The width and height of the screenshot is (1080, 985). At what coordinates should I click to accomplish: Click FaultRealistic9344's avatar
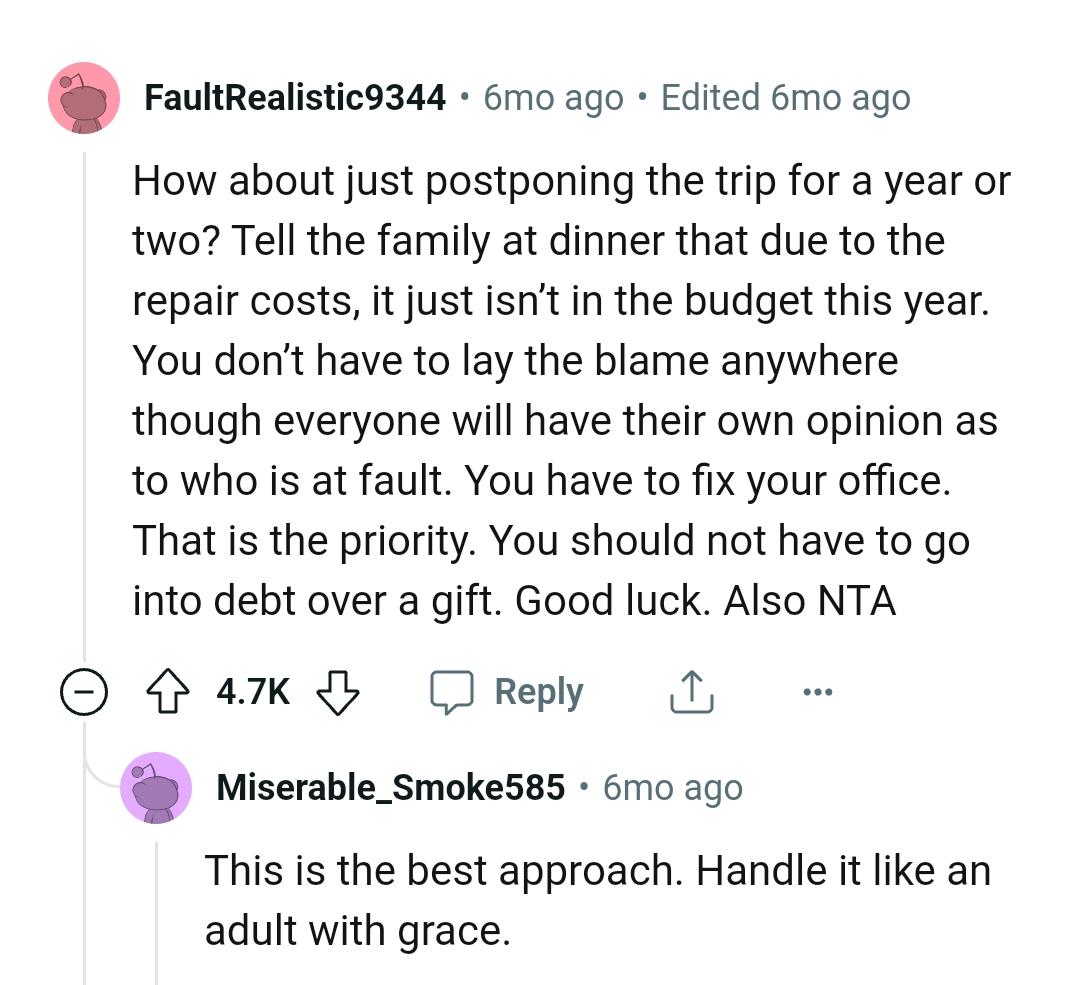click(x=84, y=97)
